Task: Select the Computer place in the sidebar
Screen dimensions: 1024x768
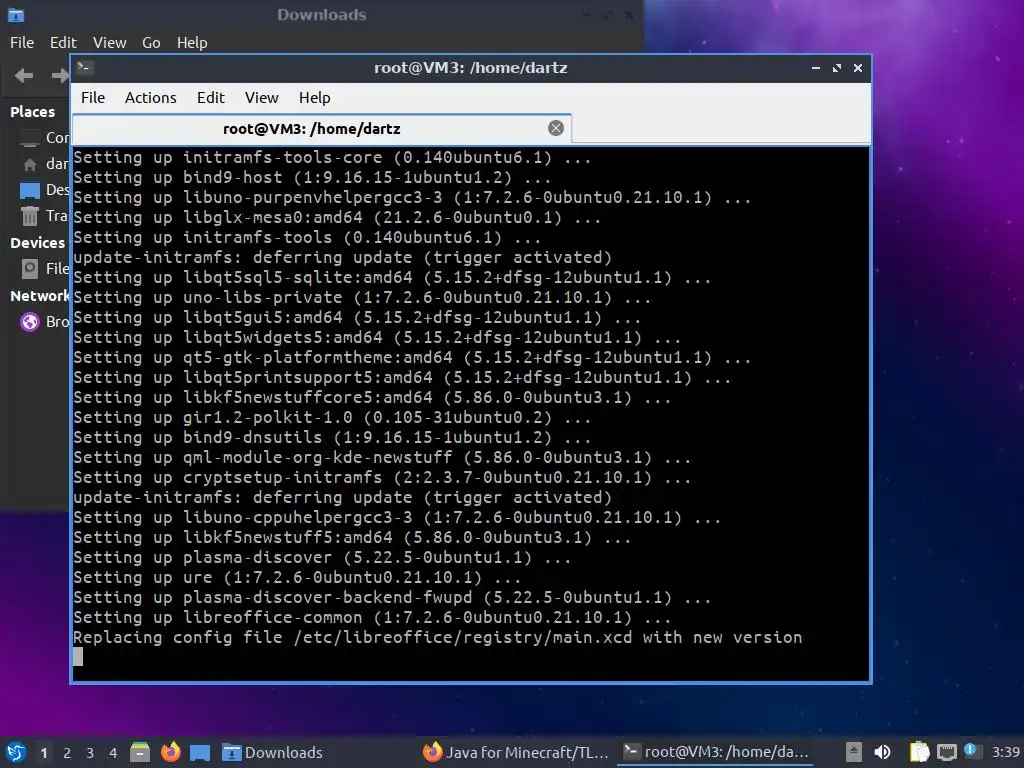Action: pos(43,138)
